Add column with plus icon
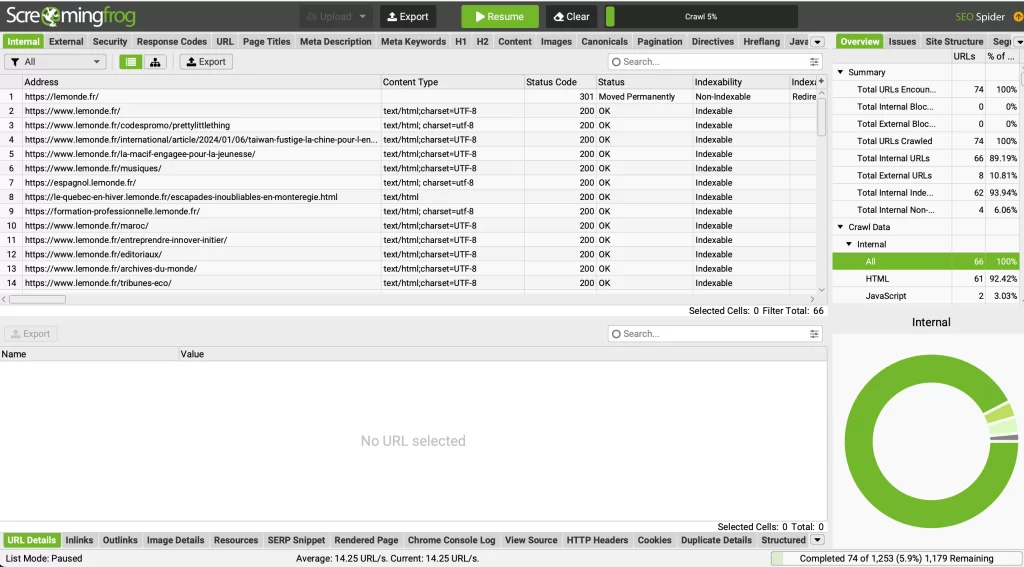 click(x=821, y=82)
